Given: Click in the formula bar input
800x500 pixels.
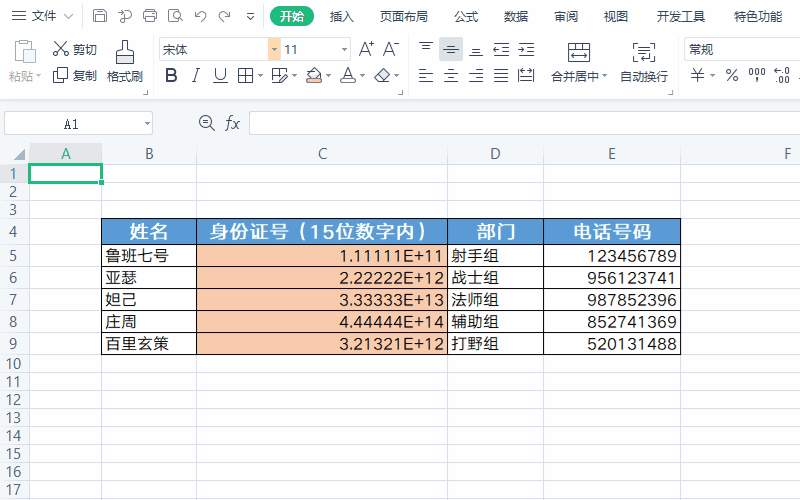Looking at the screenshot, I should [x=524, y=123].
